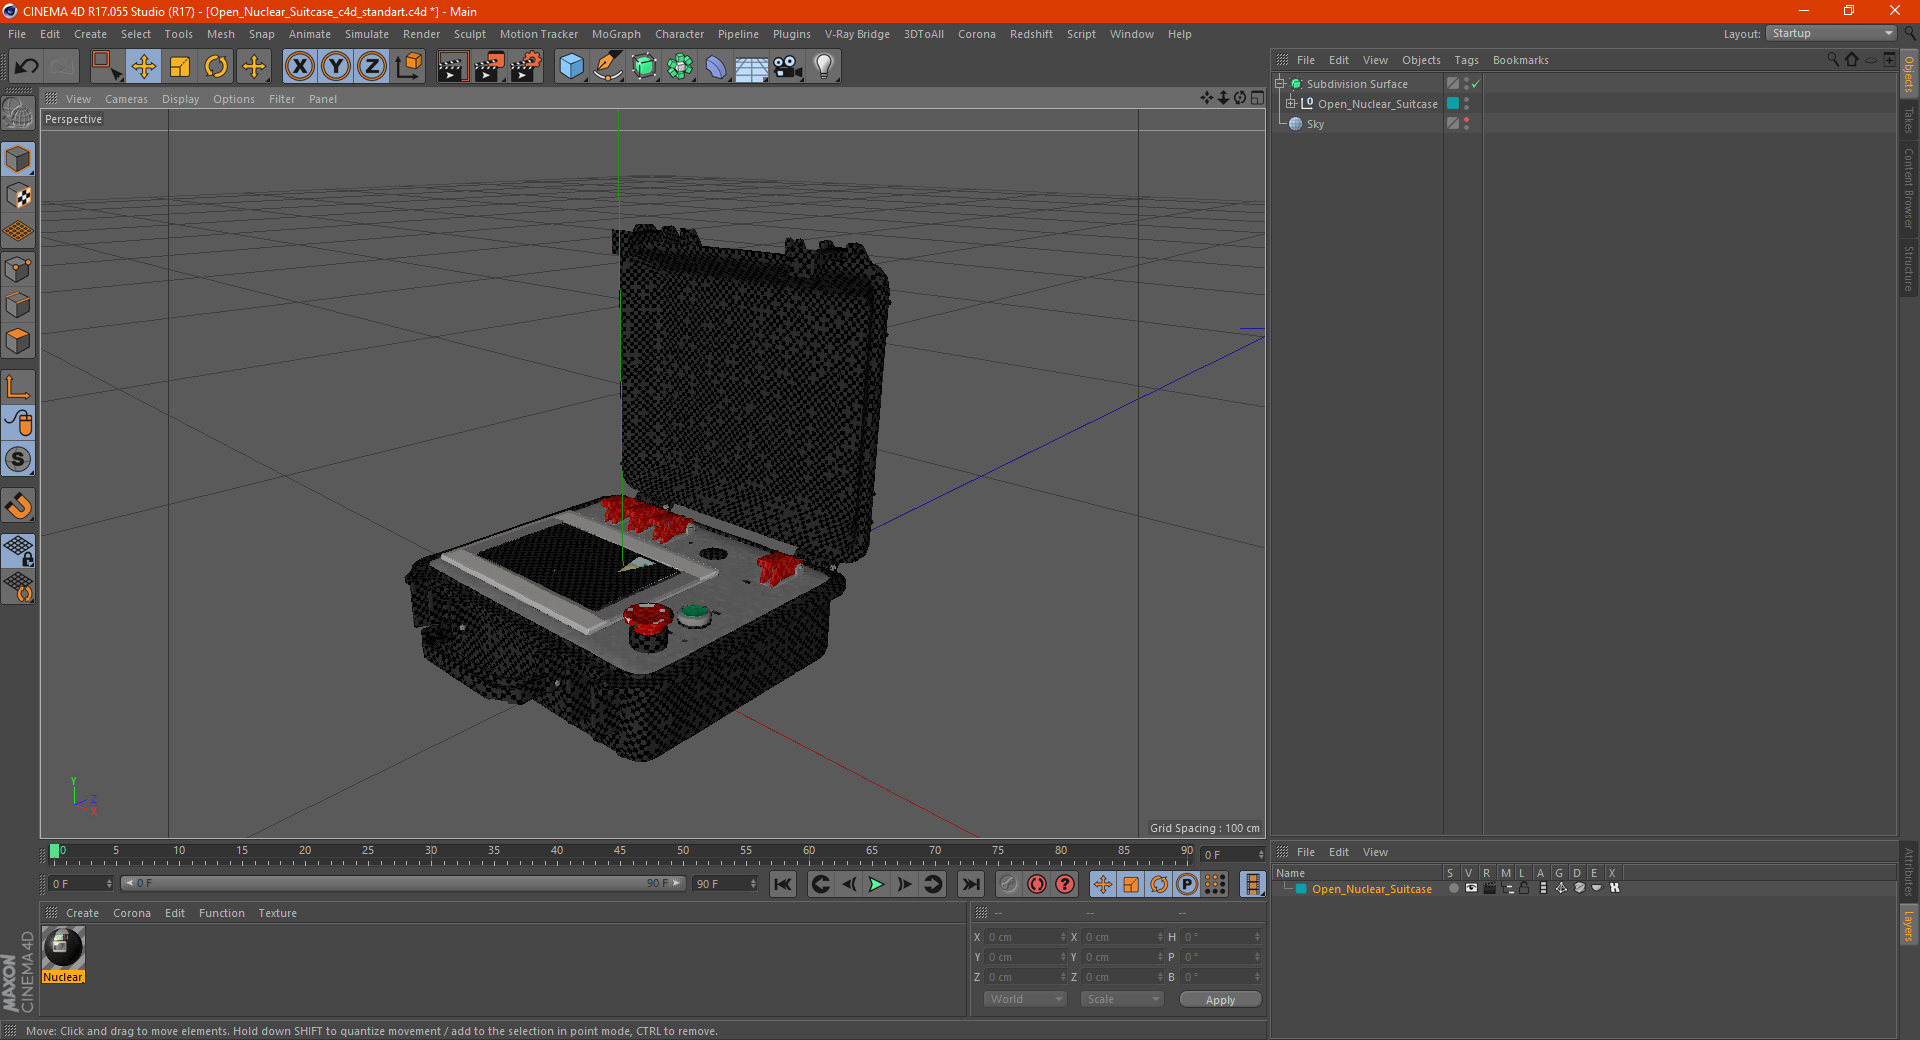Toggle layer Solo dot for Open_Nuclear_Suitcase
Screen dimensions: 1920x1040
(1453, 888)
